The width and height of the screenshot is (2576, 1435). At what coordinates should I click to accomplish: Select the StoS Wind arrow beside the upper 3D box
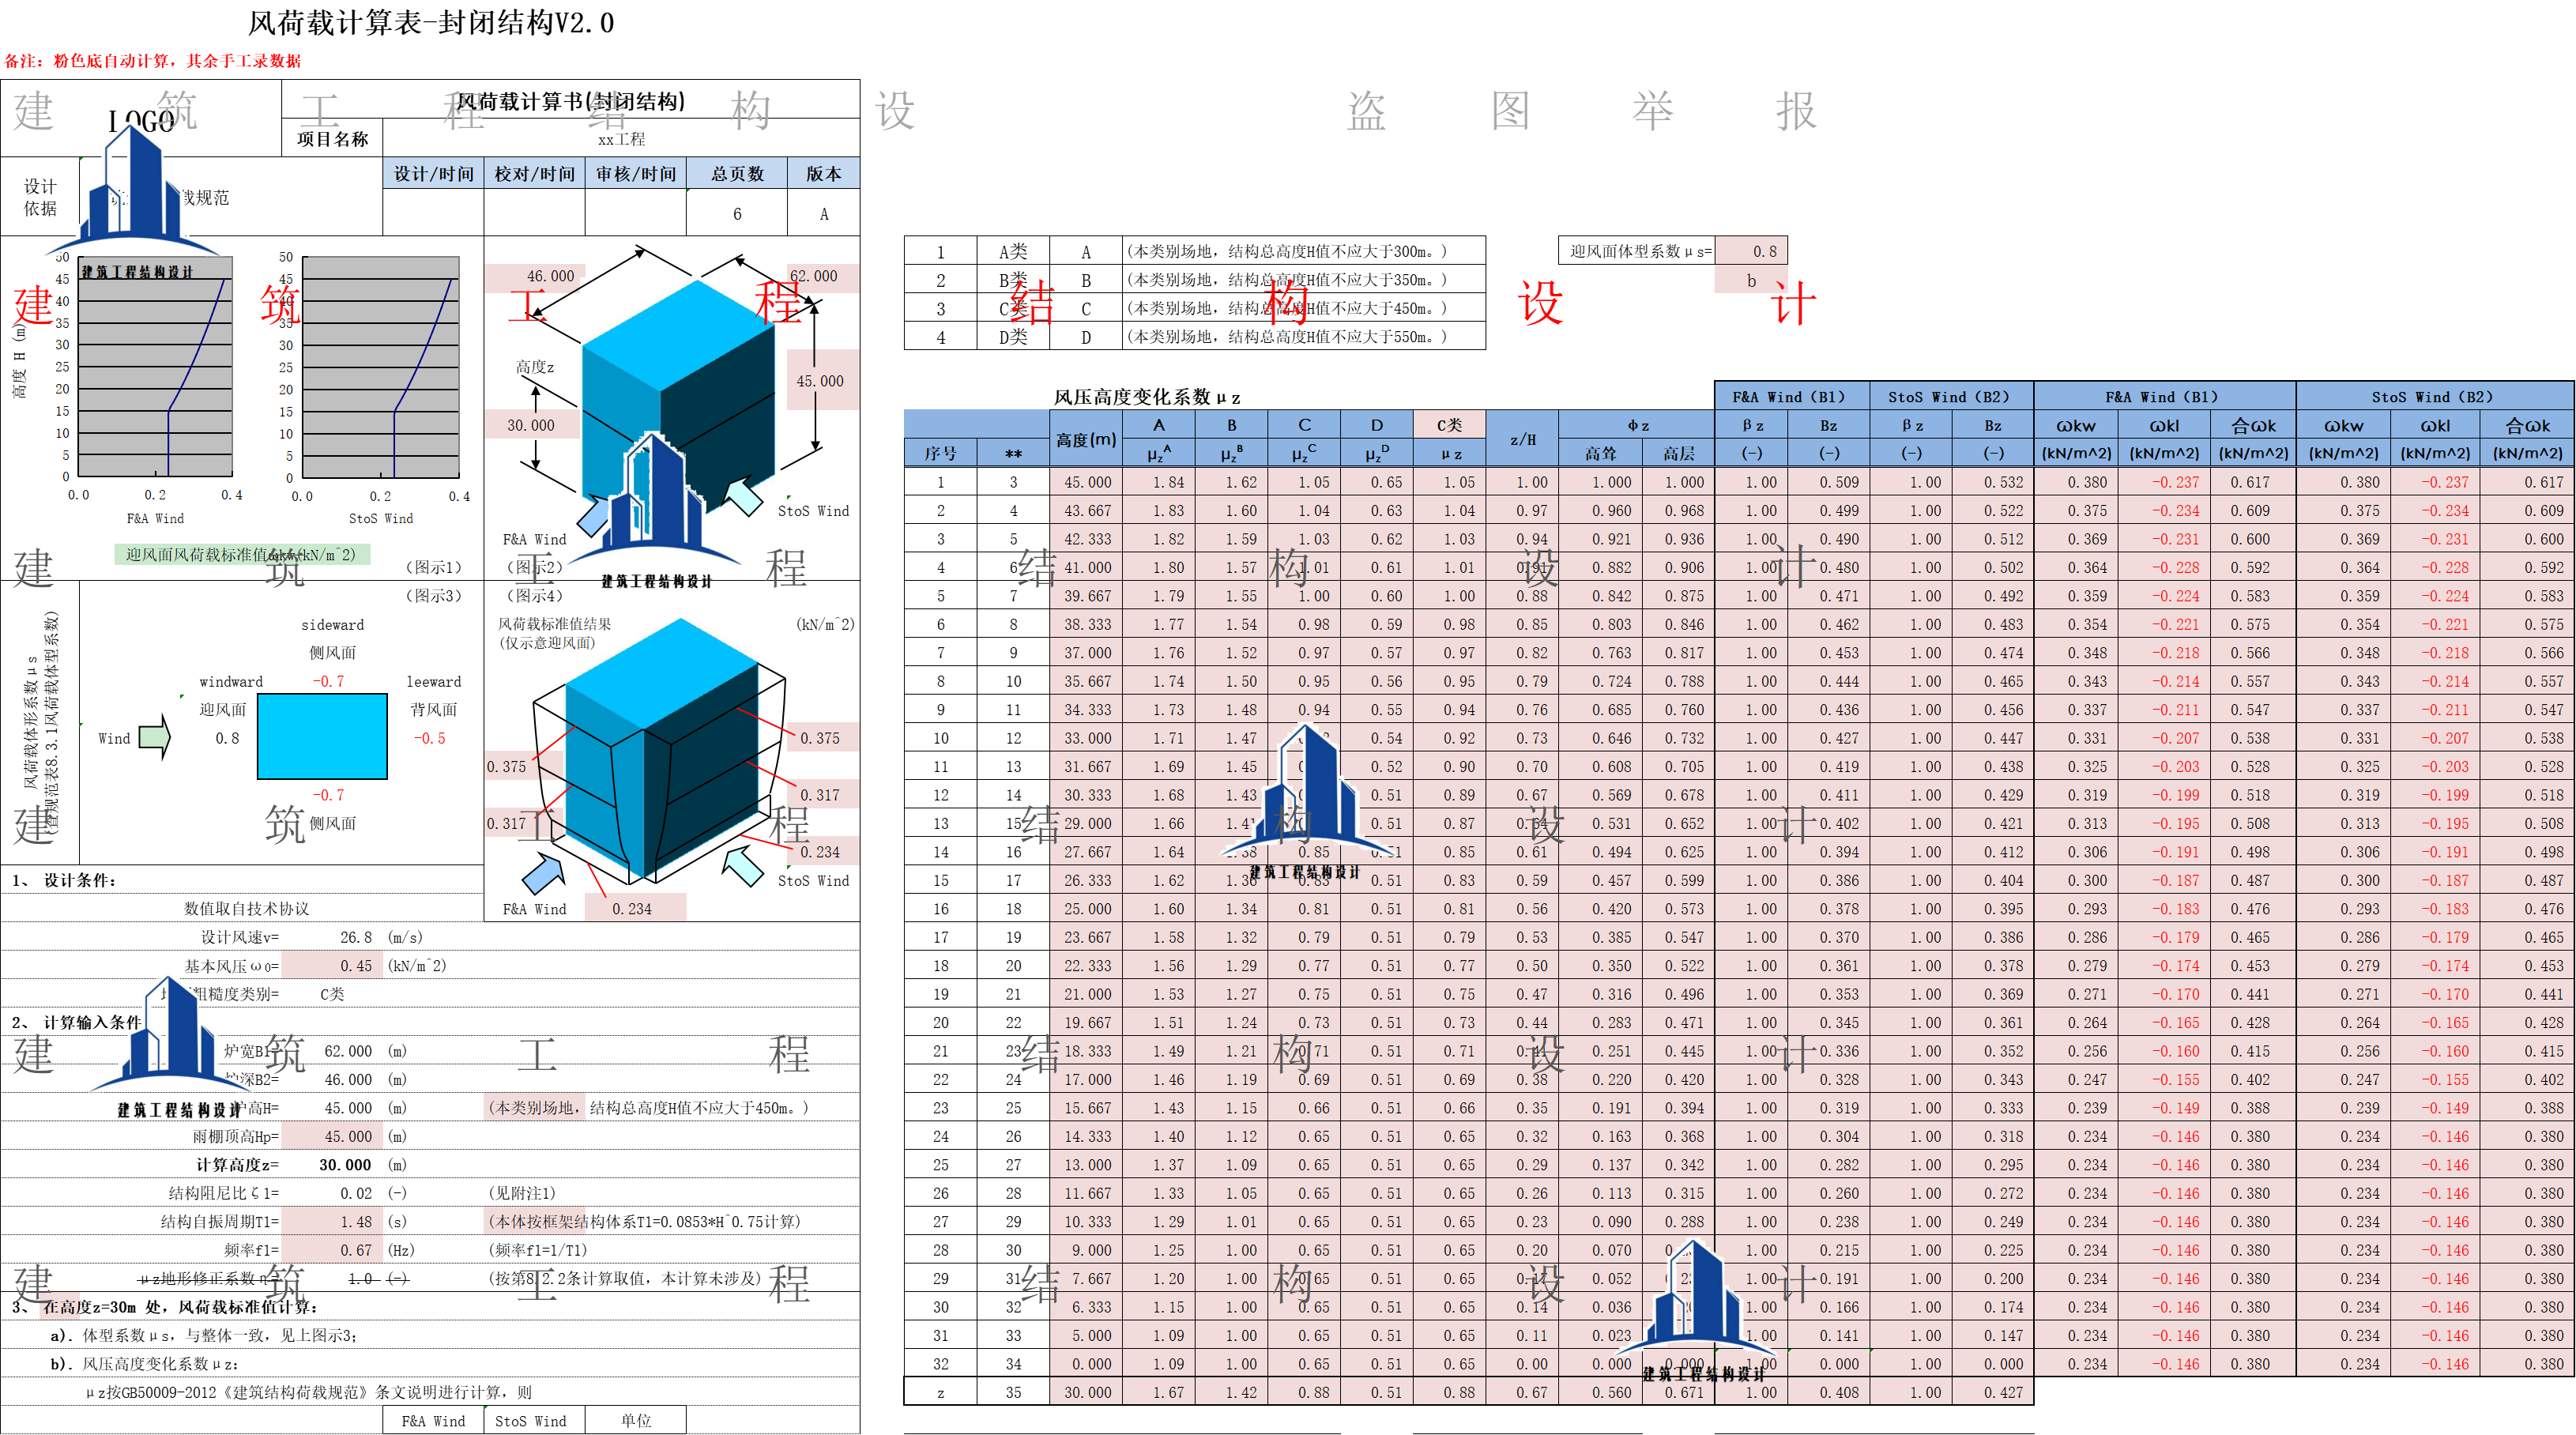tap(743, 495)
